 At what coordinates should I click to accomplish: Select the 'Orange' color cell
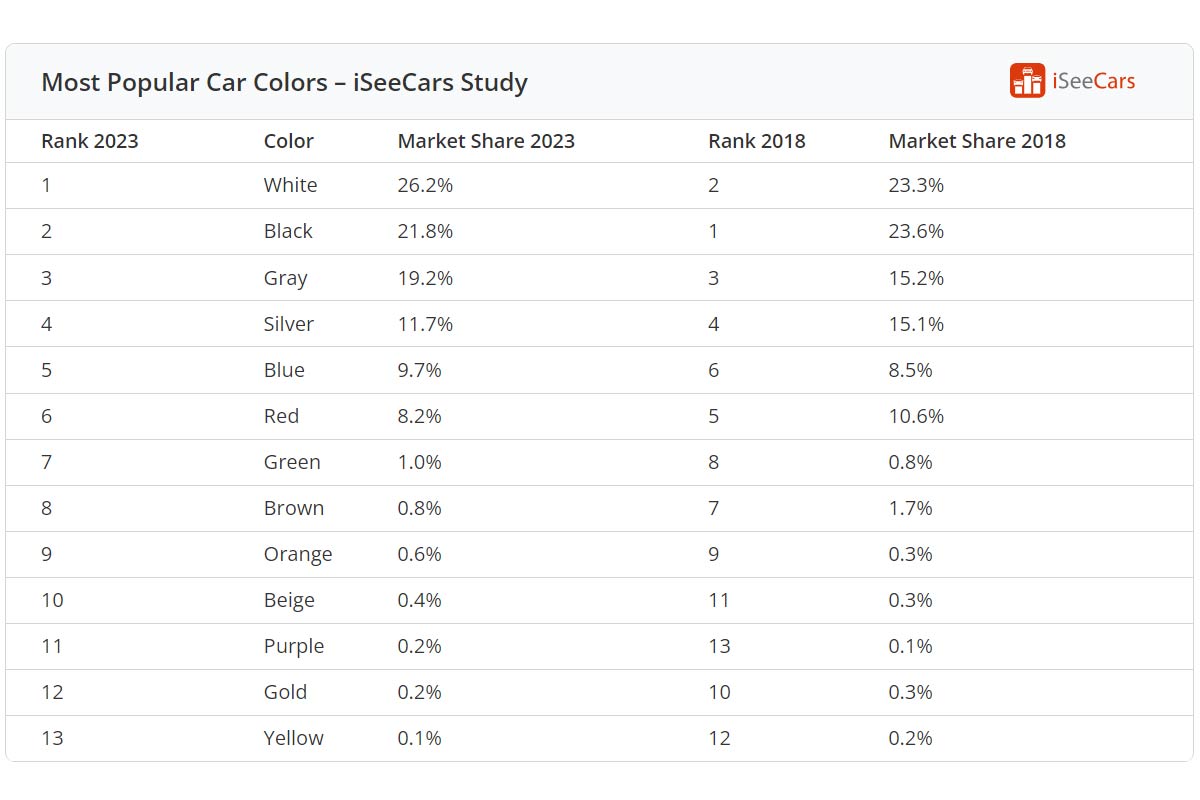click(x=298, y=554)
